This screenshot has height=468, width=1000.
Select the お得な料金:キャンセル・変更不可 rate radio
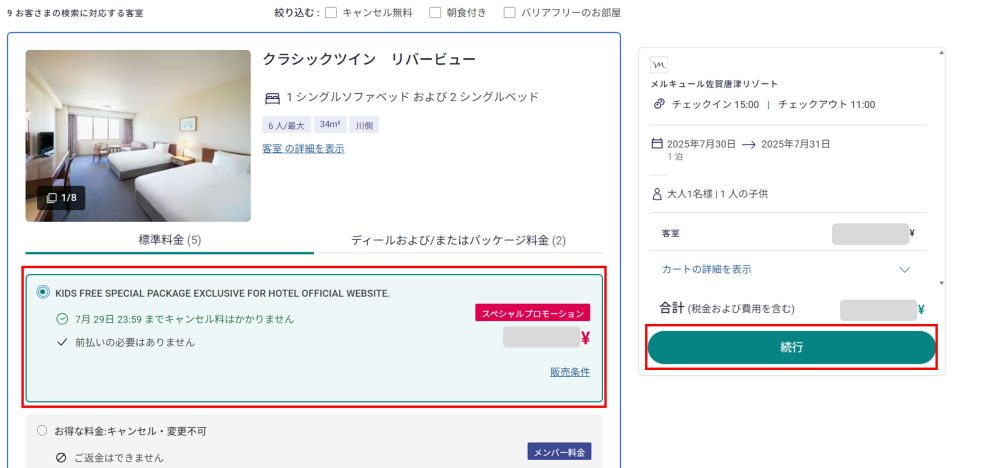[42, 431]
